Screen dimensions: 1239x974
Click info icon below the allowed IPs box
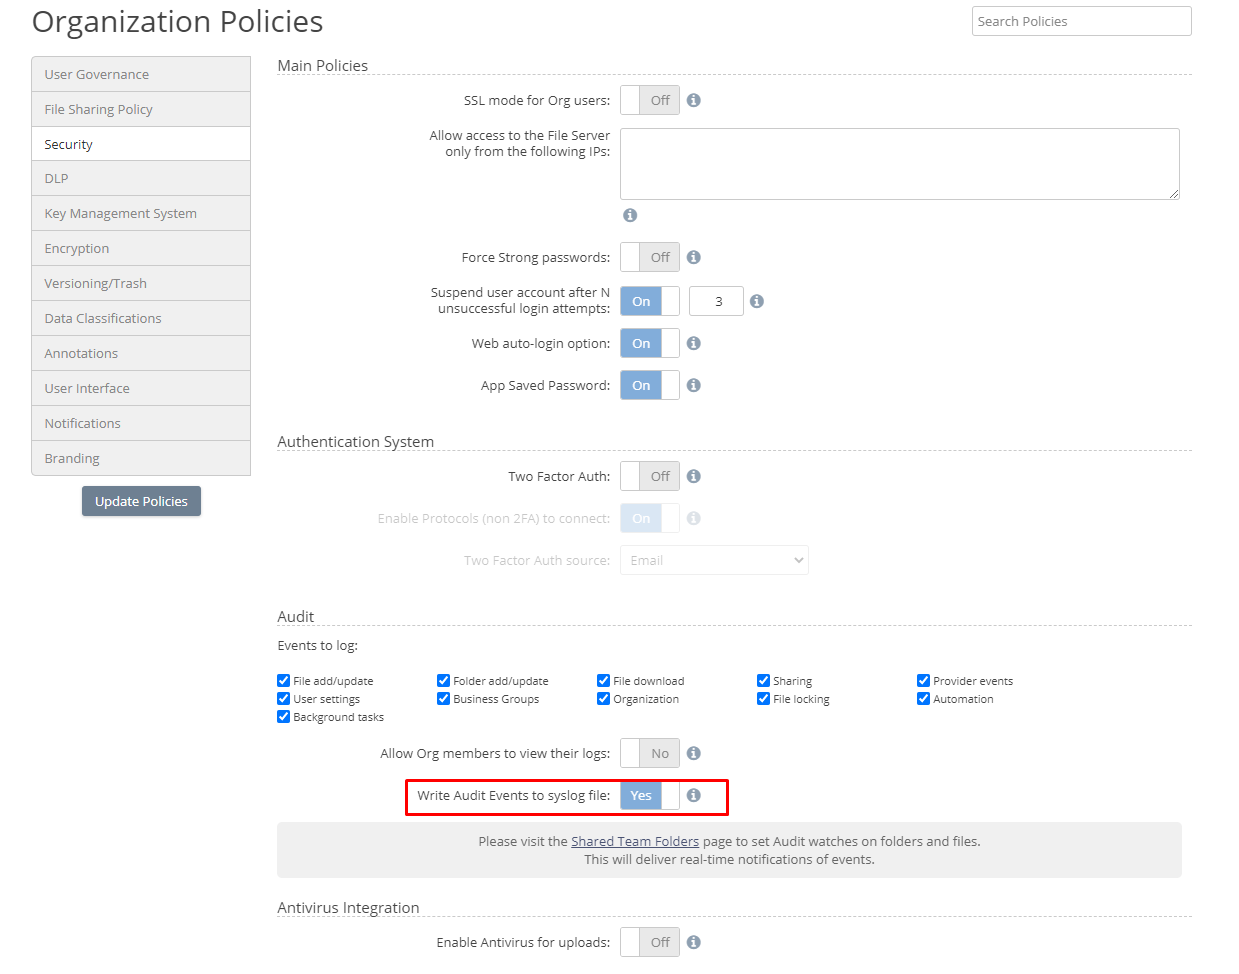(629, 215)
